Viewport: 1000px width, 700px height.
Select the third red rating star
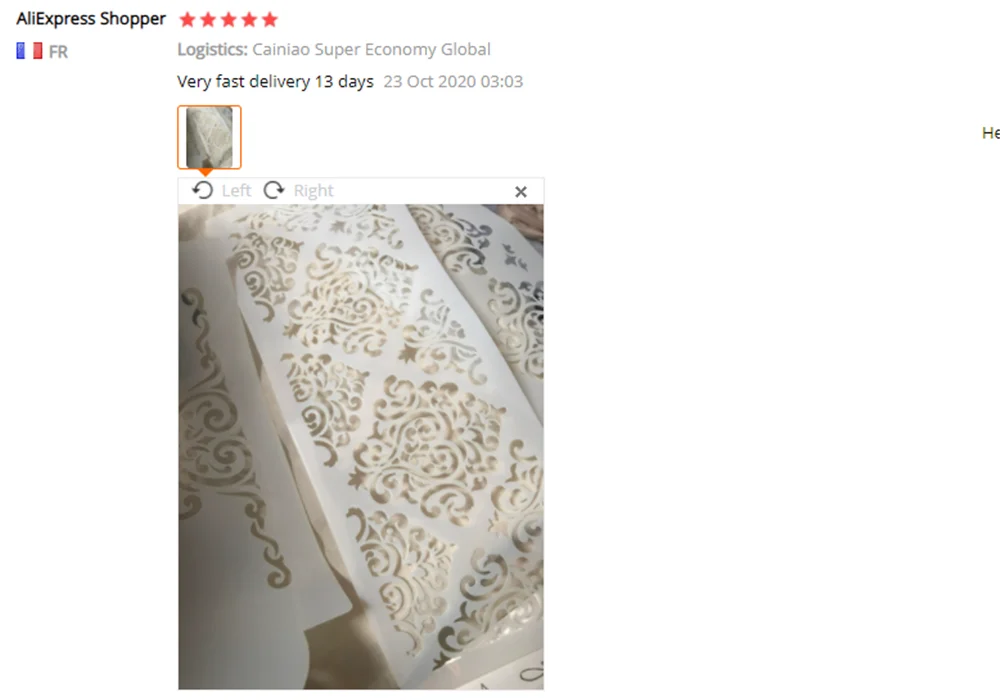point(228,20)
